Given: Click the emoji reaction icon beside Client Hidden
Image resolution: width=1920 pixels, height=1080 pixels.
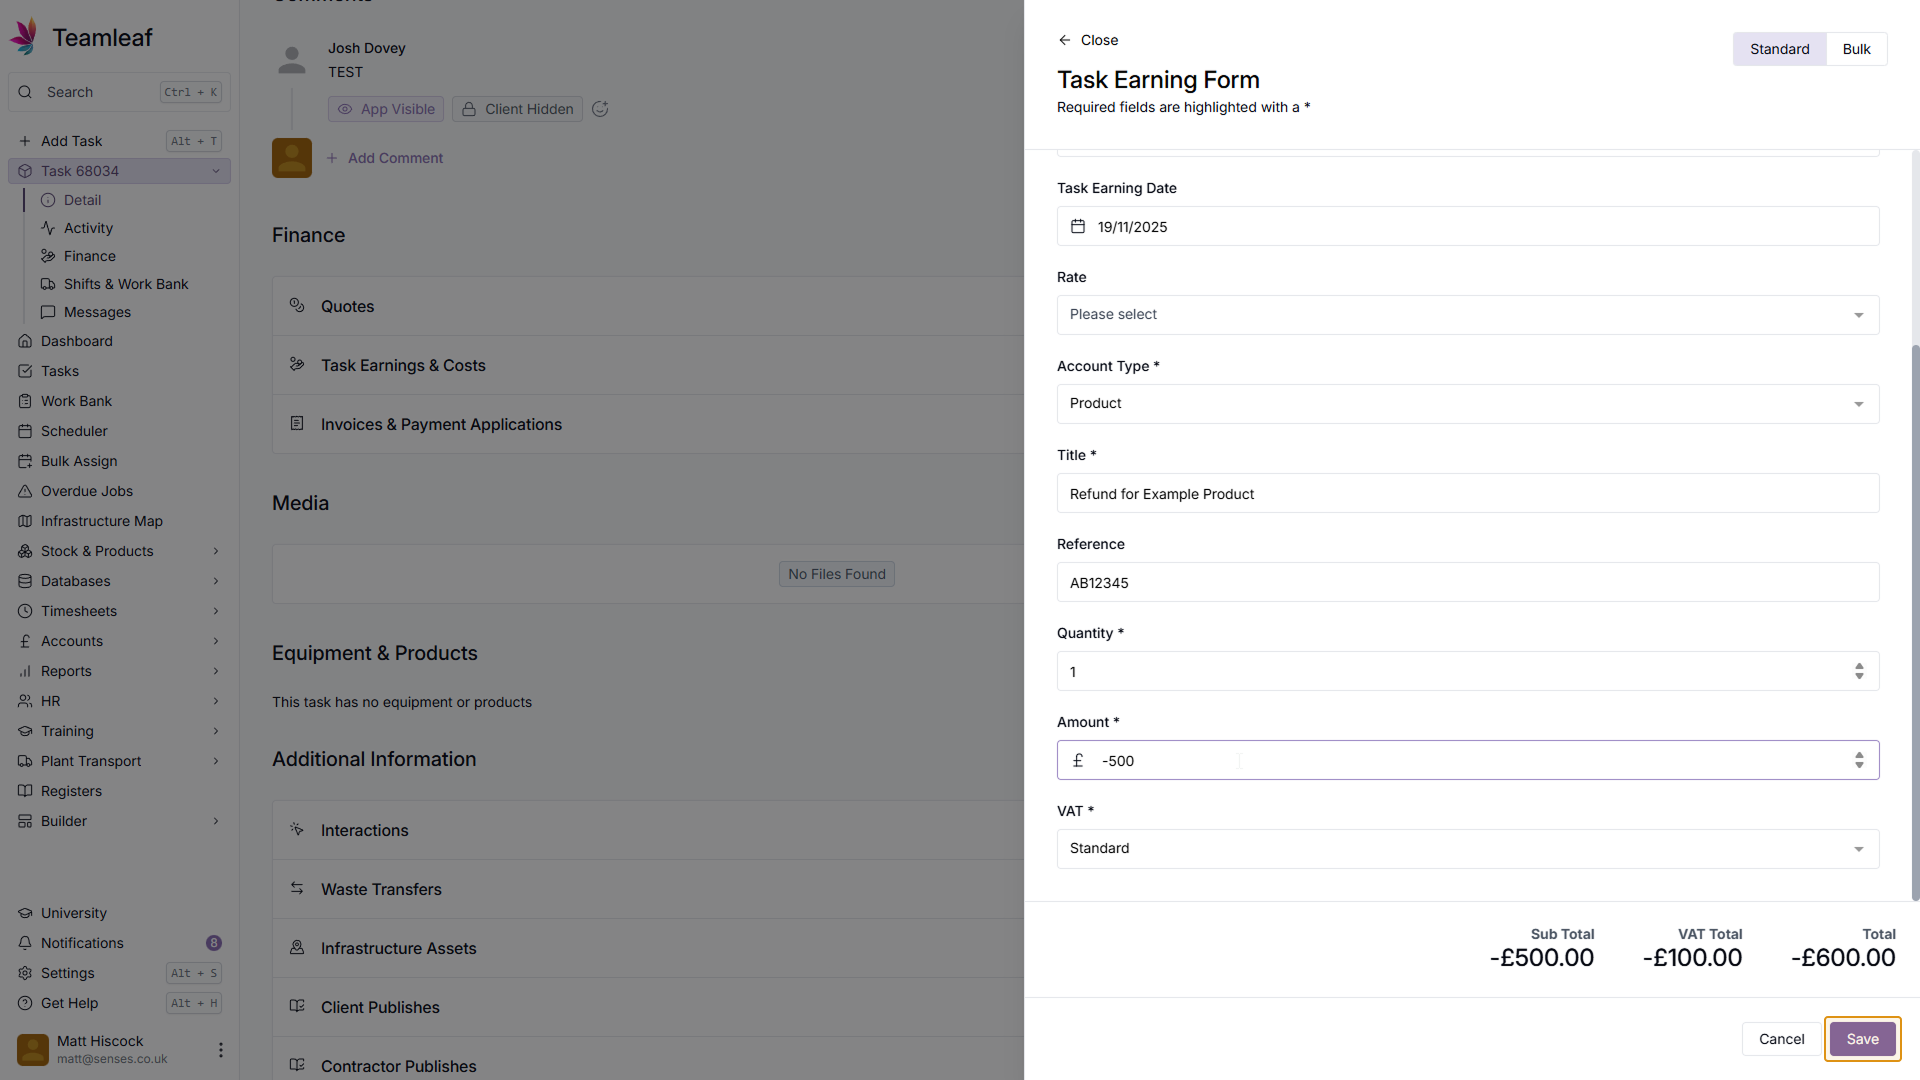Looking at the screenshot, I should click(600, 109).
